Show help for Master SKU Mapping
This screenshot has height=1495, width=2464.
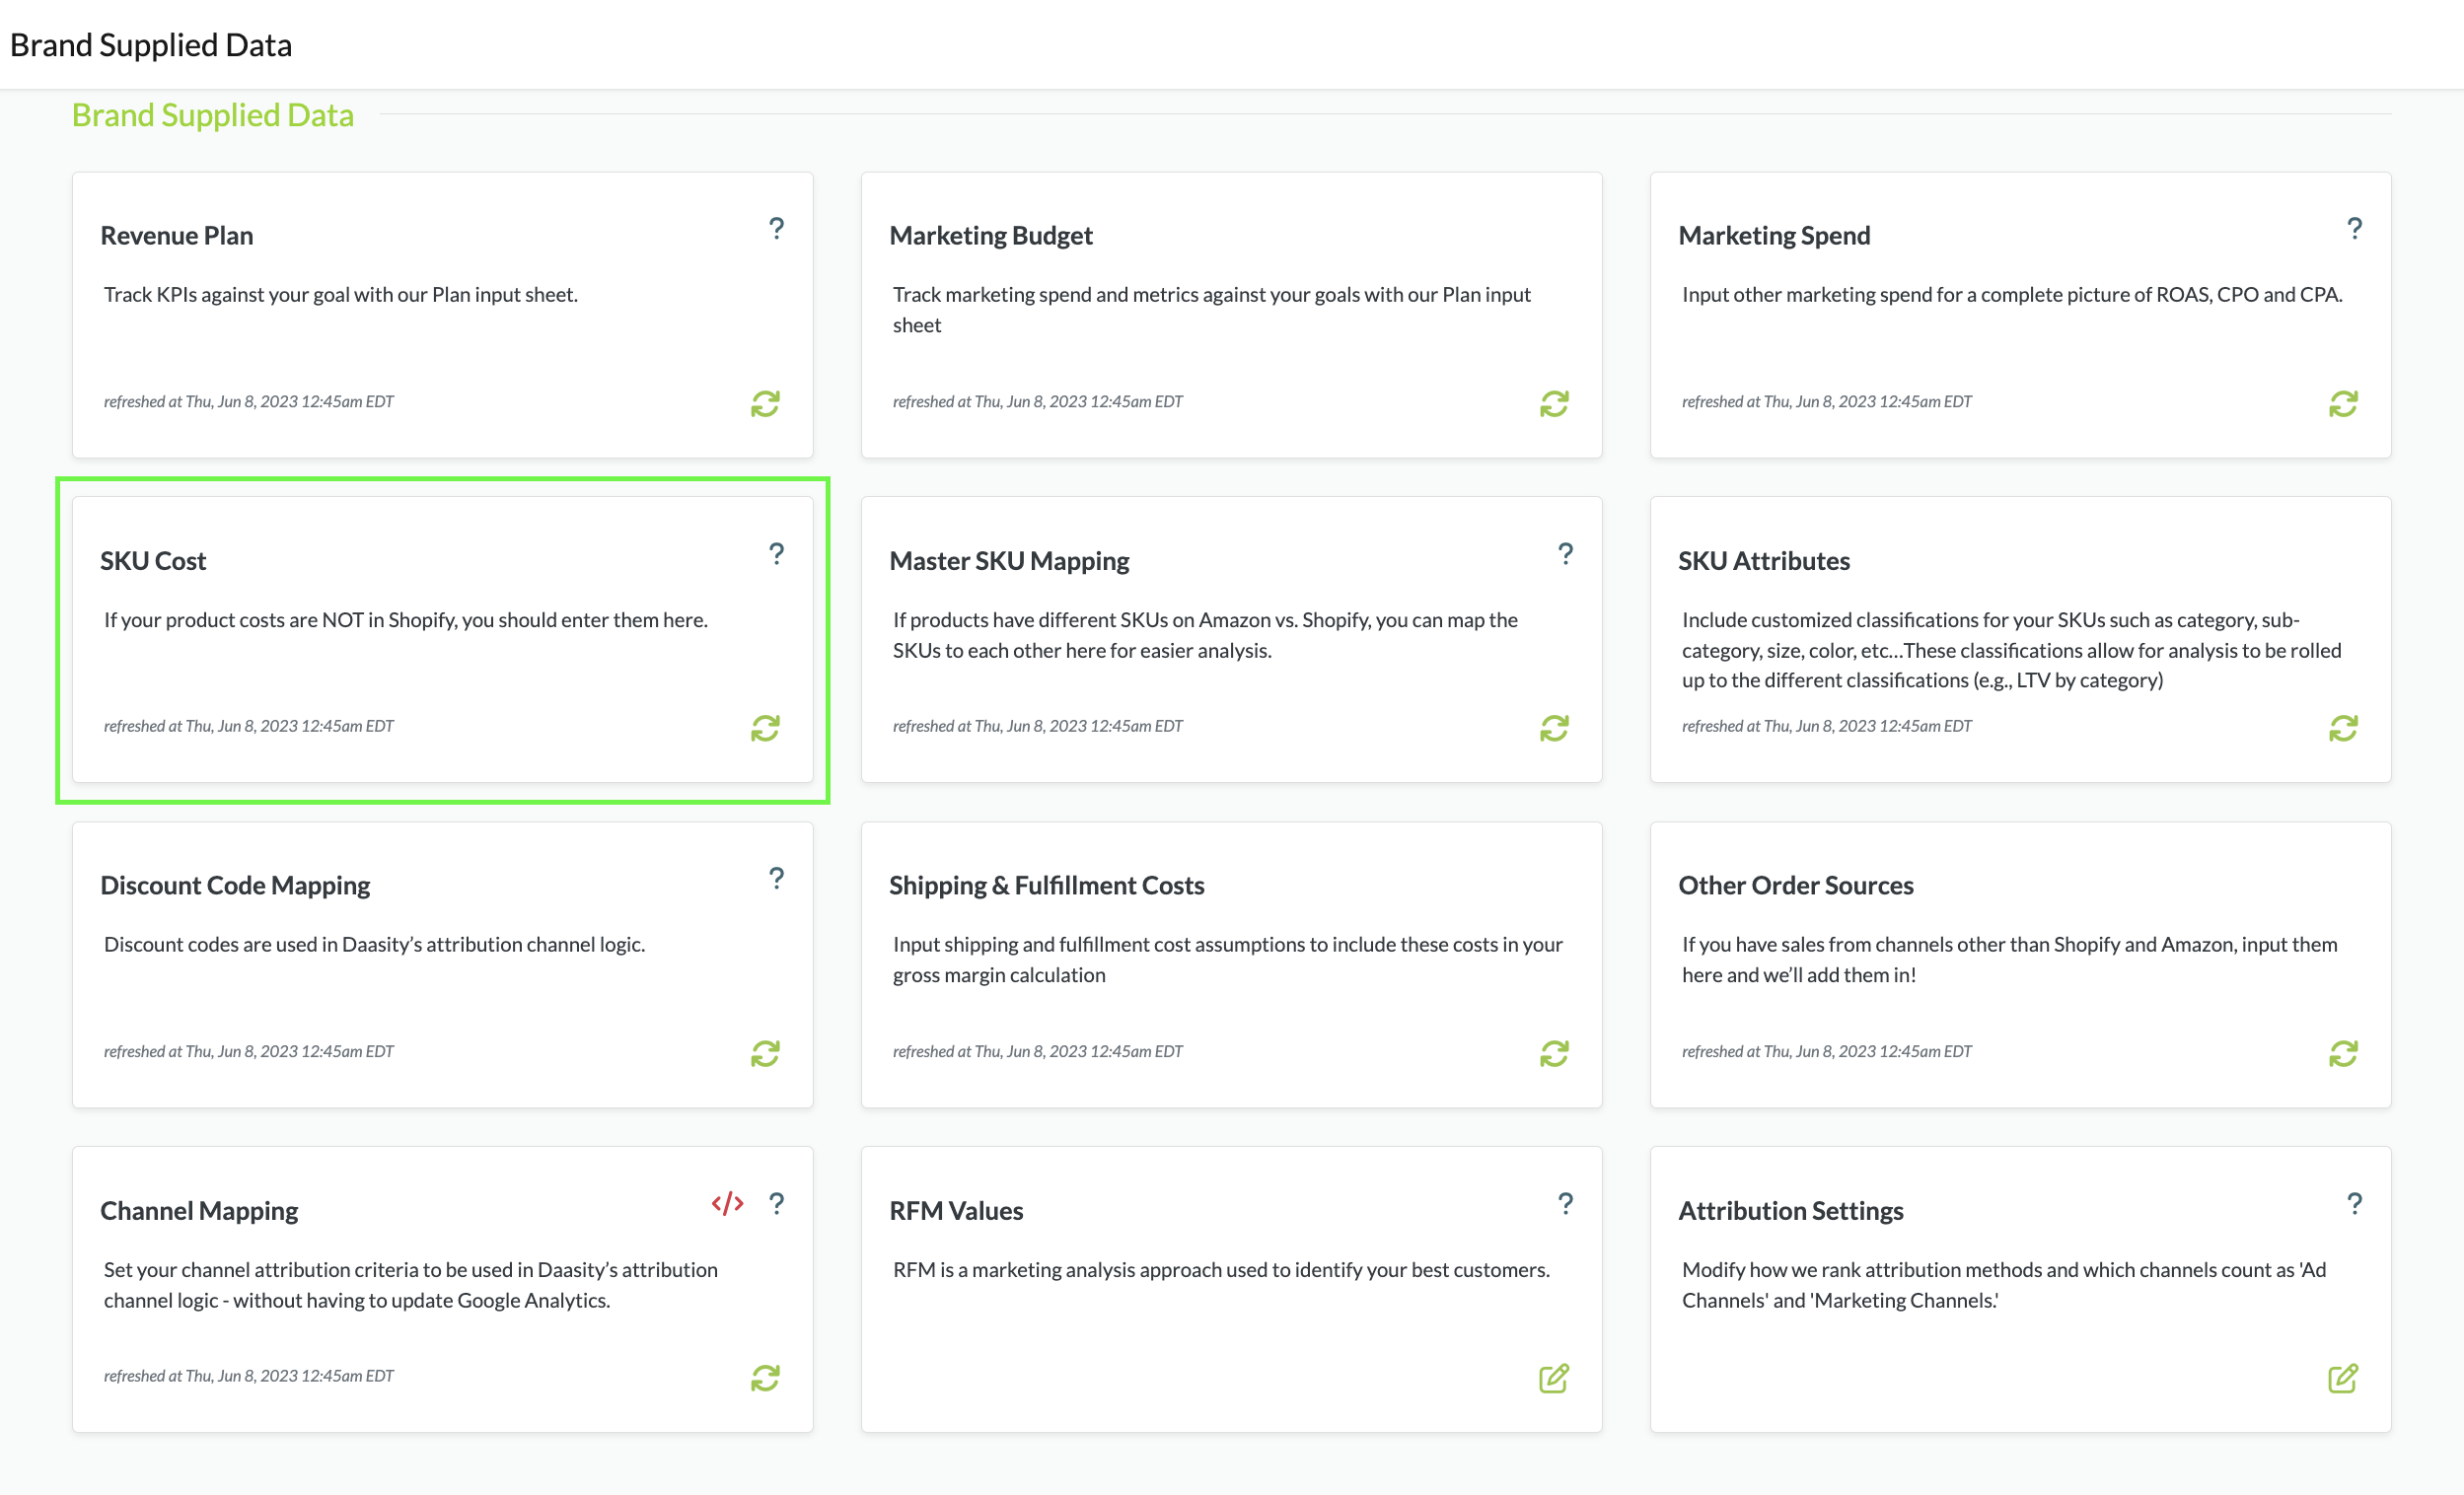[1565, 554]
